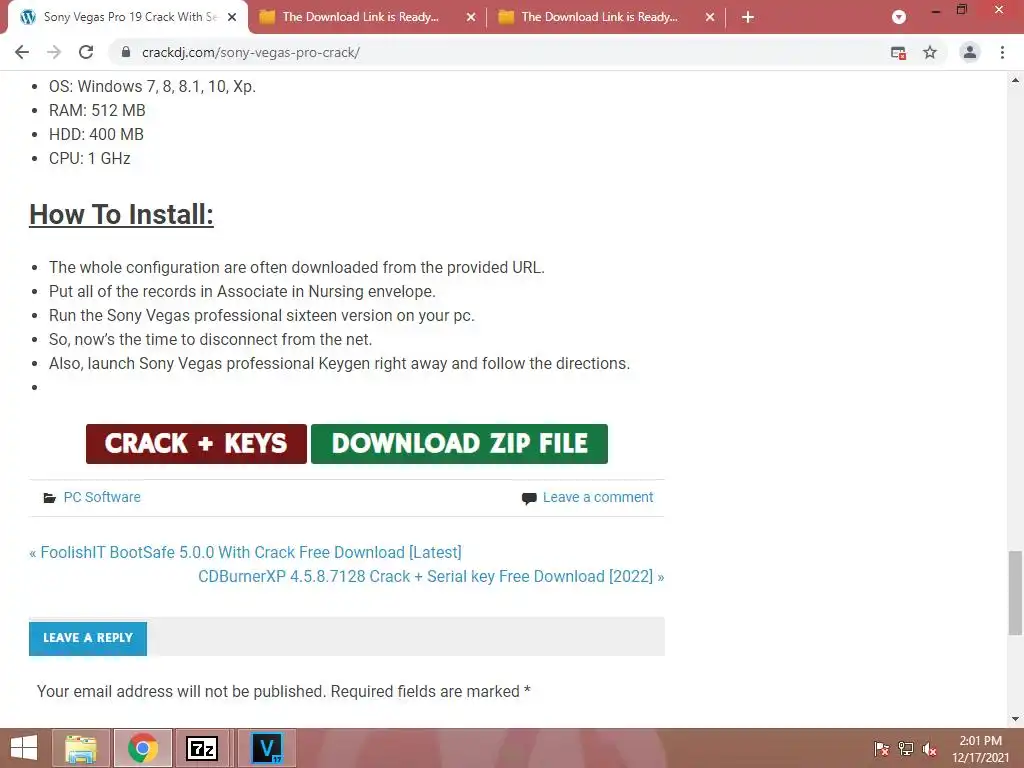The image size is (1024, 768).
Task: Click the text 'CPU: 1 GHz'
Action: [89, 159]
